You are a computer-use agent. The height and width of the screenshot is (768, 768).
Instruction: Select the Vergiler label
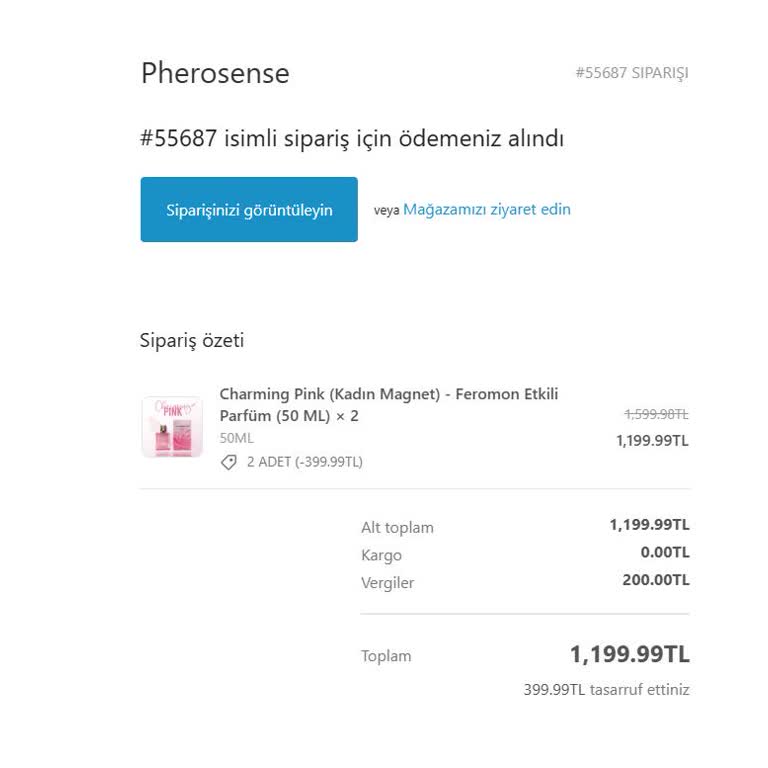[387, 582]
